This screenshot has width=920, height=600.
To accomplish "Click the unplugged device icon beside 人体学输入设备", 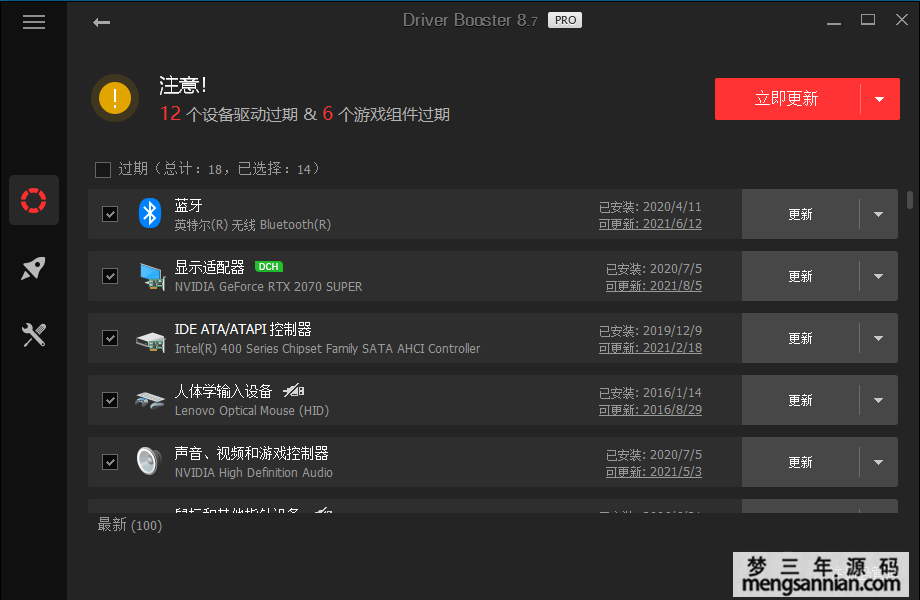I will point(294,390).
